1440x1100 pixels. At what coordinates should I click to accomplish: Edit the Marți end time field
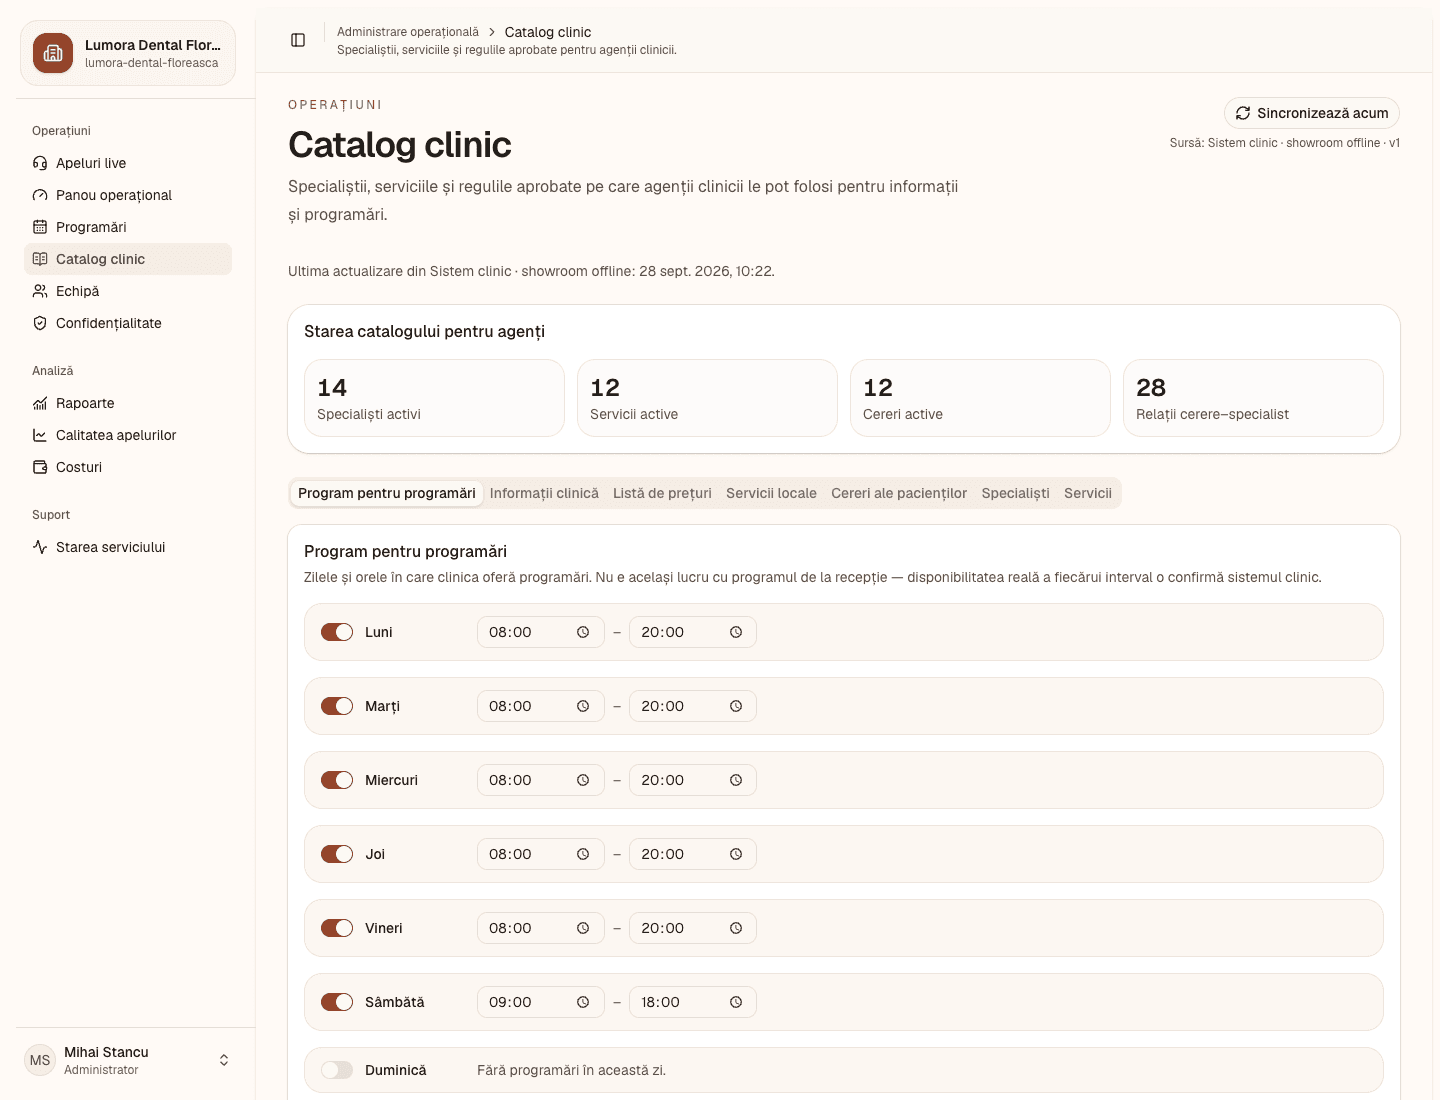click(692, 706)
